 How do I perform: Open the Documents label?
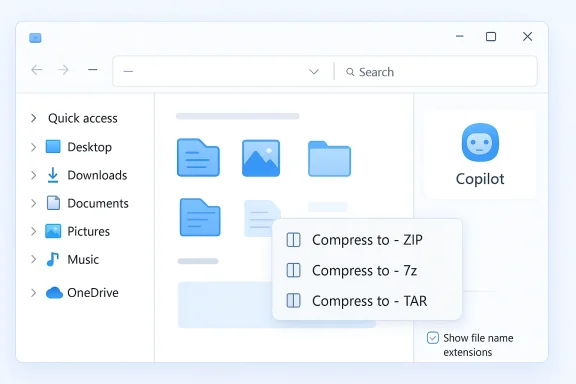pos(98,203)
